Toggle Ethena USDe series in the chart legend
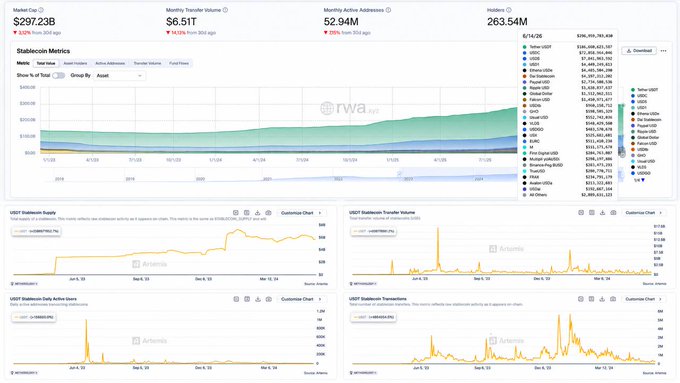The image size is (680, 383). pos(645,114)
